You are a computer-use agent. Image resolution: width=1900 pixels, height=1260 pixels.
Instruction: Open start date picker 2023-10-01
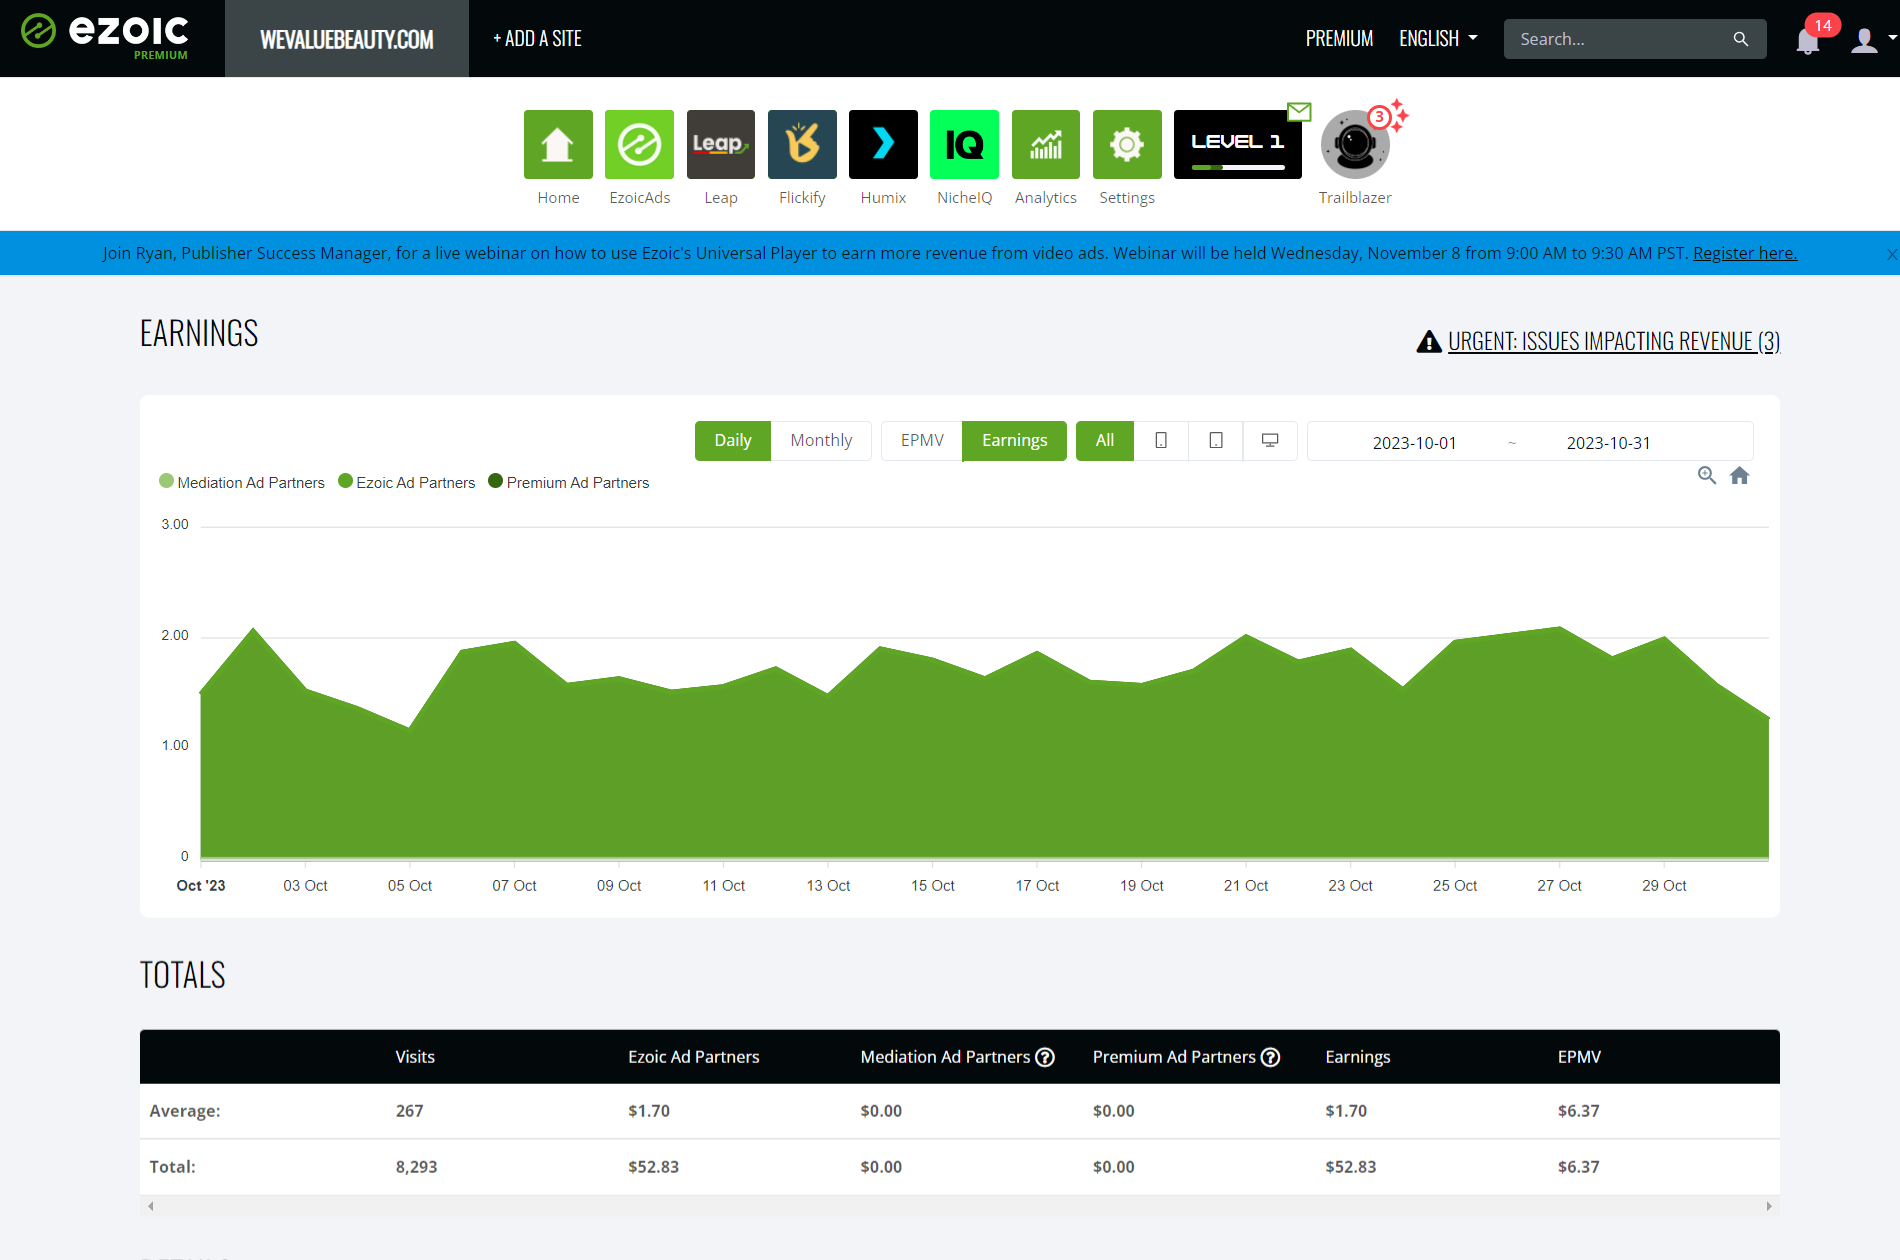1414,443
